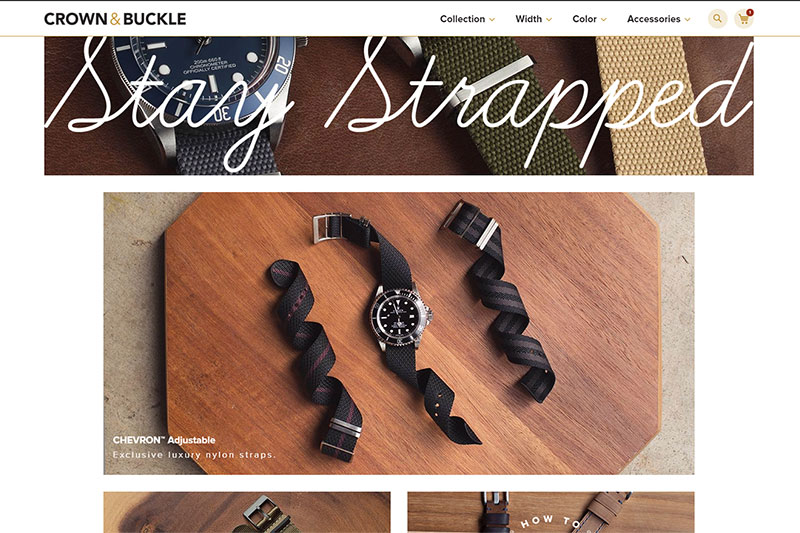Open the 'How To' leather strap tile

point(551,512)
